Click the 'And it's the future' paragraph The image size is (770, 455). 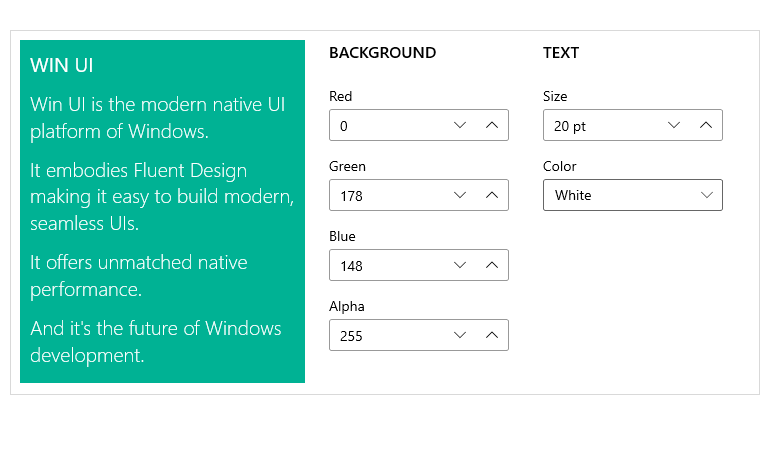point(156,342)
